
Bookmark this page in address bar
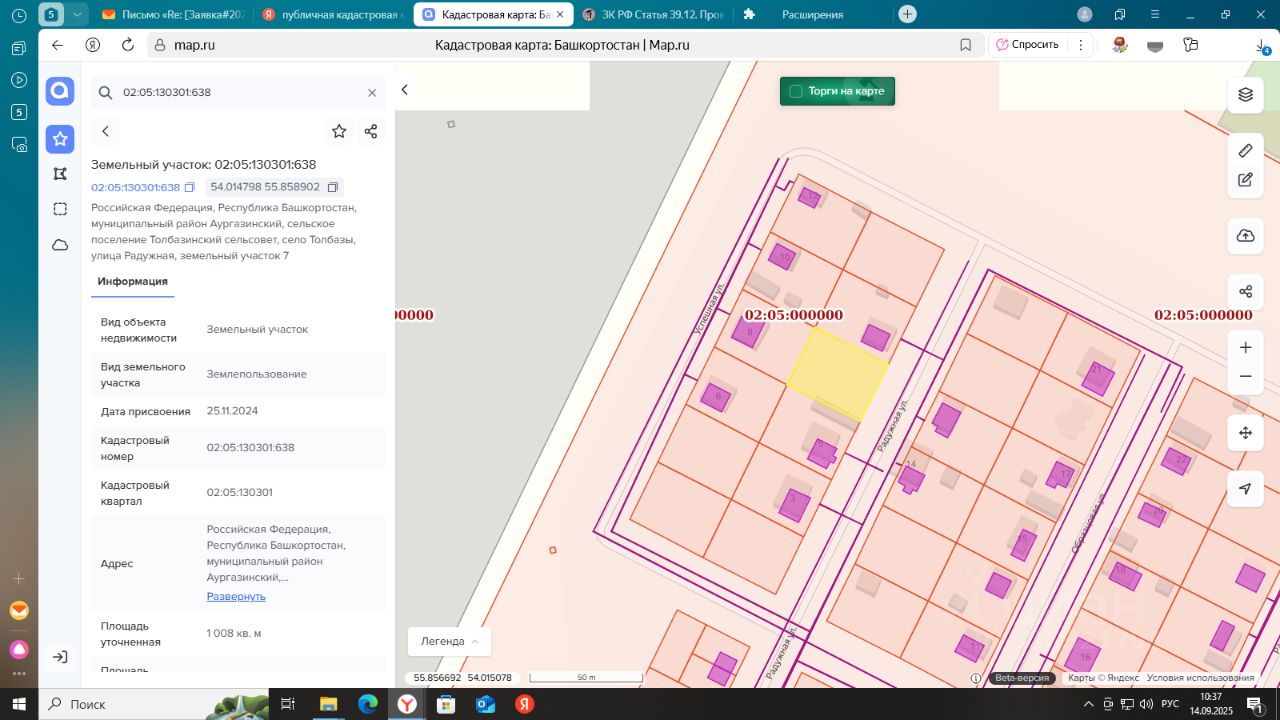coord(965,45)
